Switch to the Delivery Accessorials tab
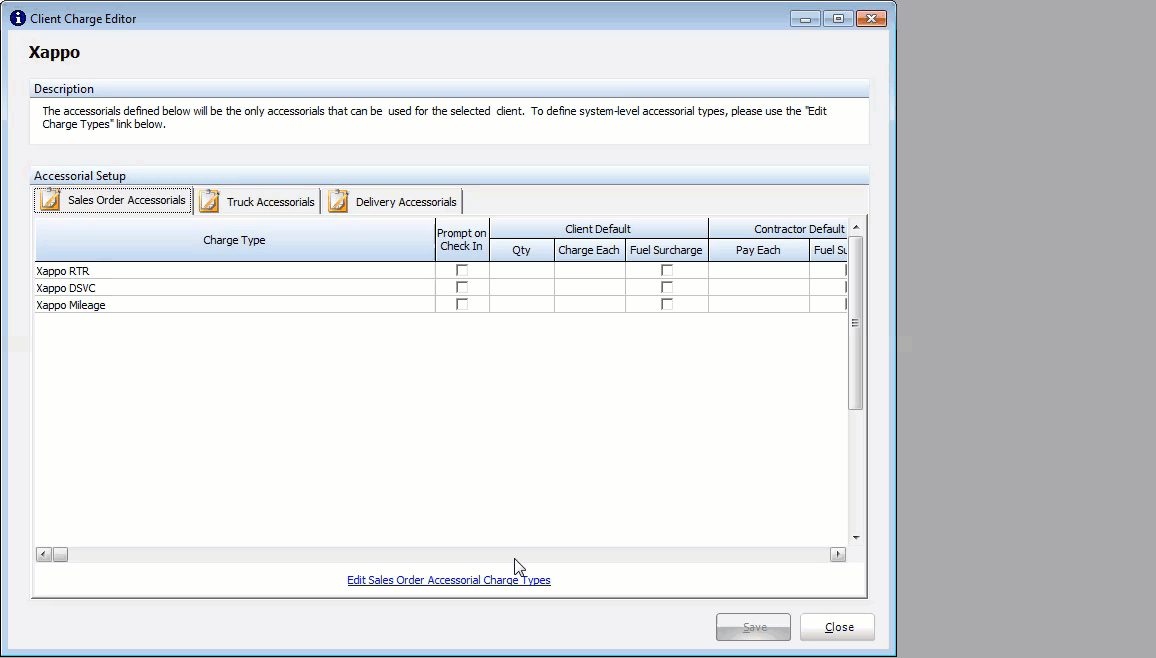Viewport: 1156px width, 658px height. pyautogui.click(x=392, y=201)
